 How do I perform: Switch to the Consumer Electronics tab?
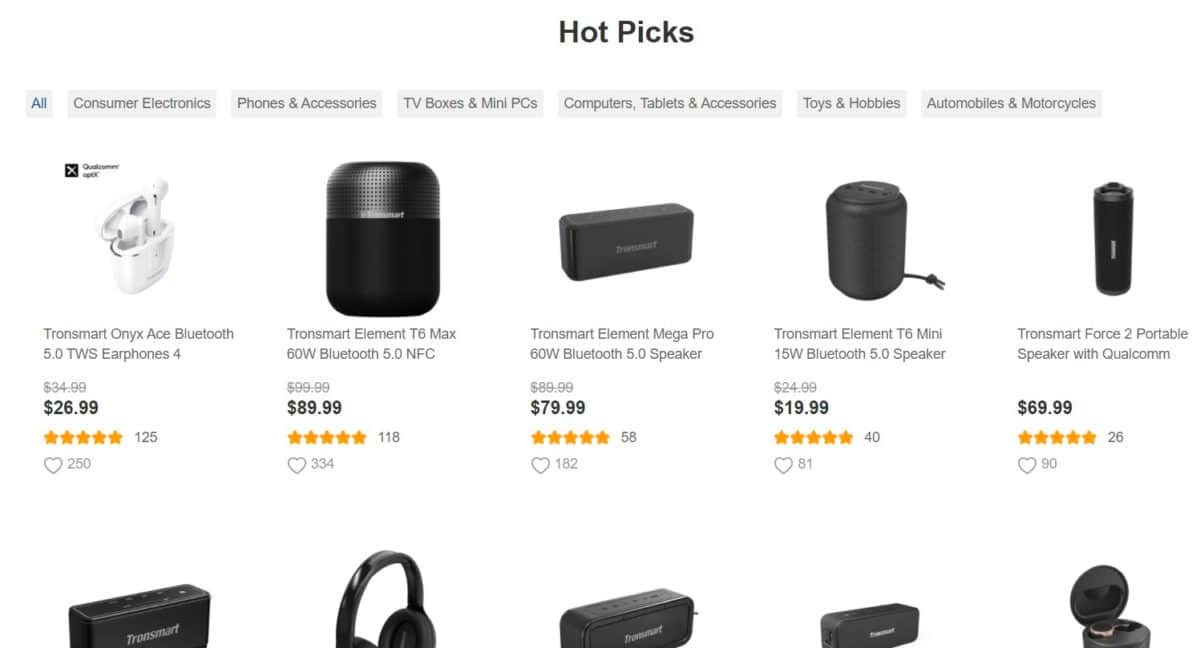(x=142, y=103)
